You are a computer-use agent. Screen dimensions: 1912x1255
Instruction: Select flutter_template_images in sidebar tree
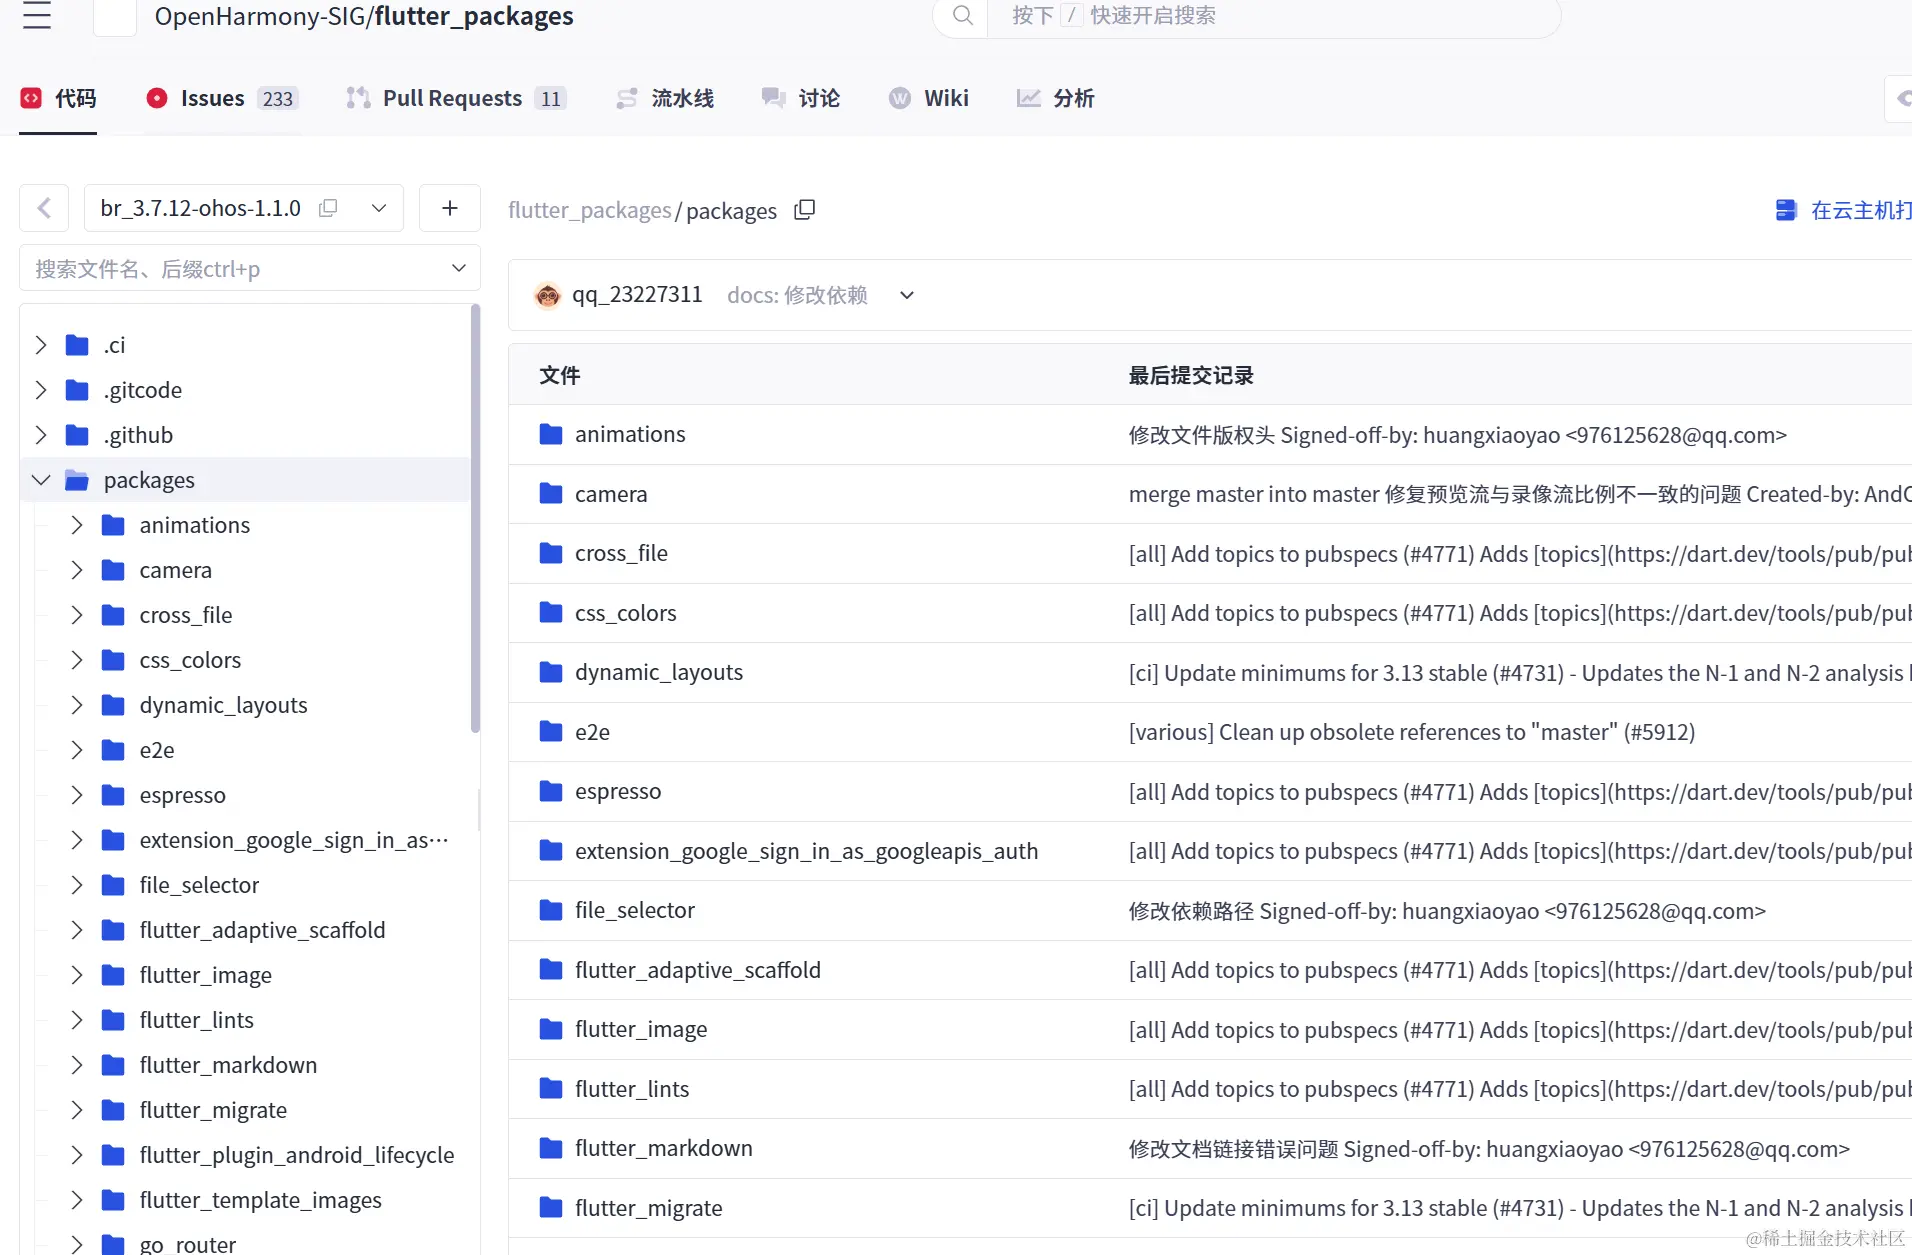point(260,1200)
